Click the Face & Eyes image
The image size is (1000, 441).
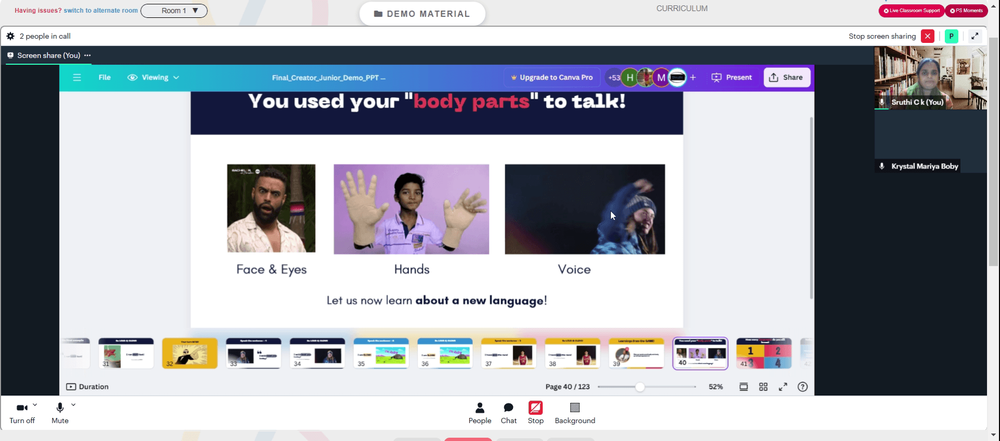click(x=271, y=208)
